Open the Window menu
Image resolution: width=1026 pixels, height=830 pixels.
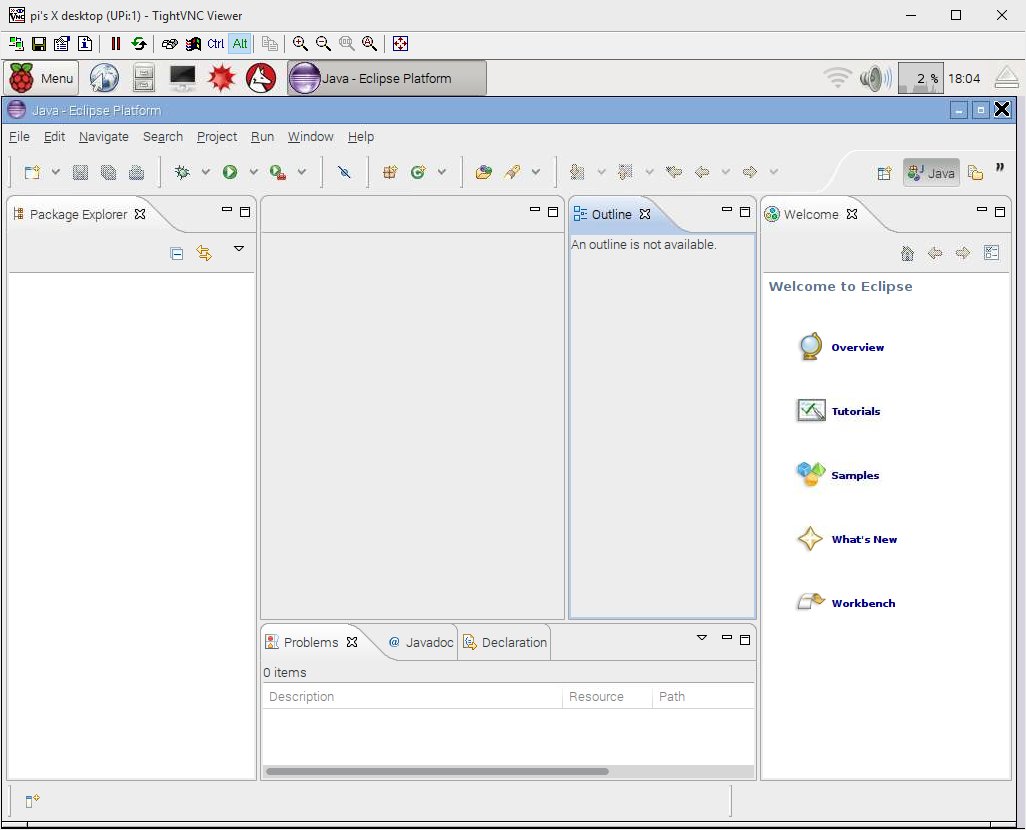311,136
